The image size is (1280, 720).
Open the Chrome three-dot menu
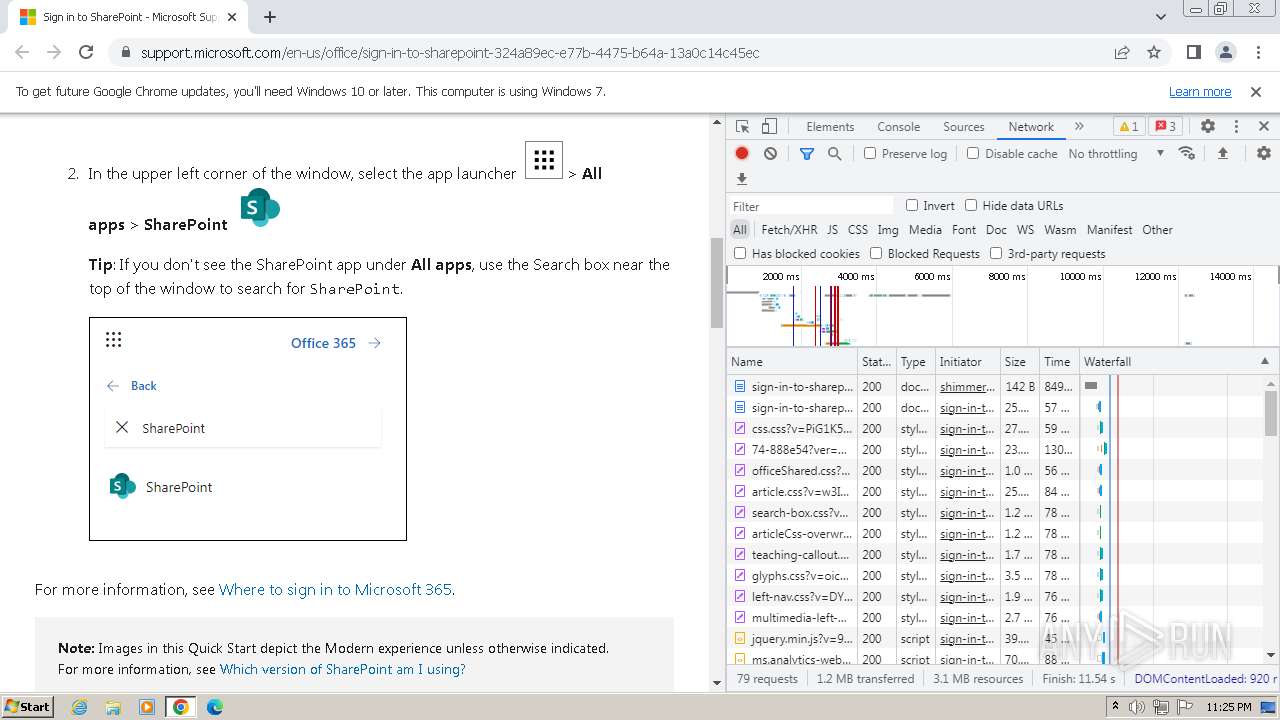[1257, 52]
